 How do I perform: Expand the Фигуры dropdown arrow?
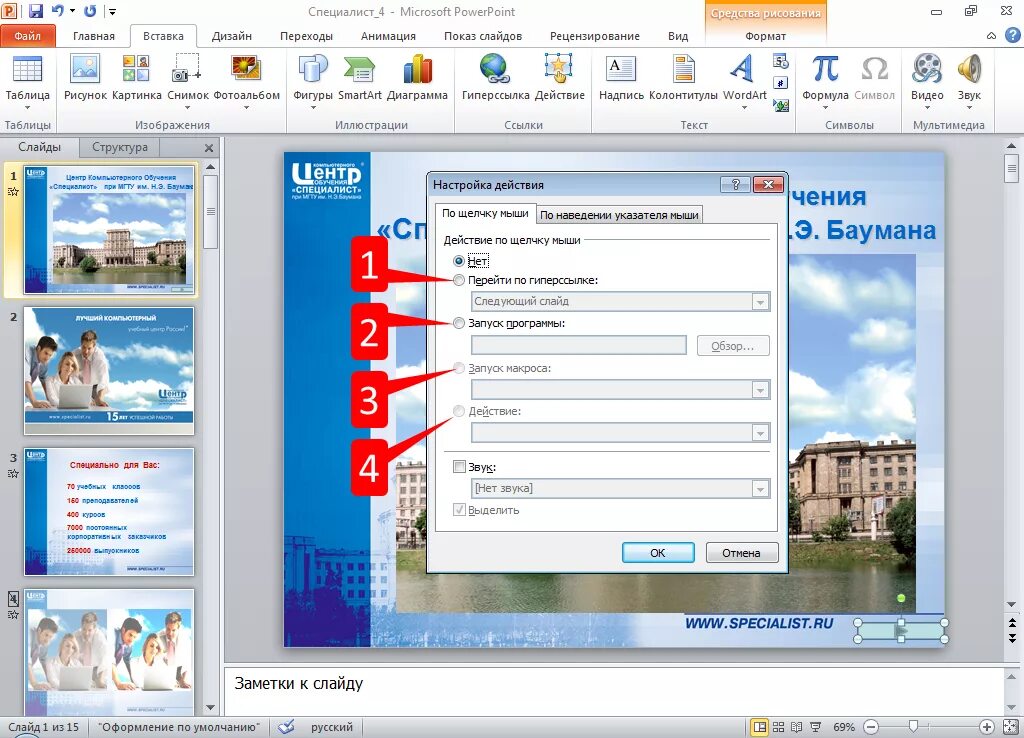(x=313, y=108)
